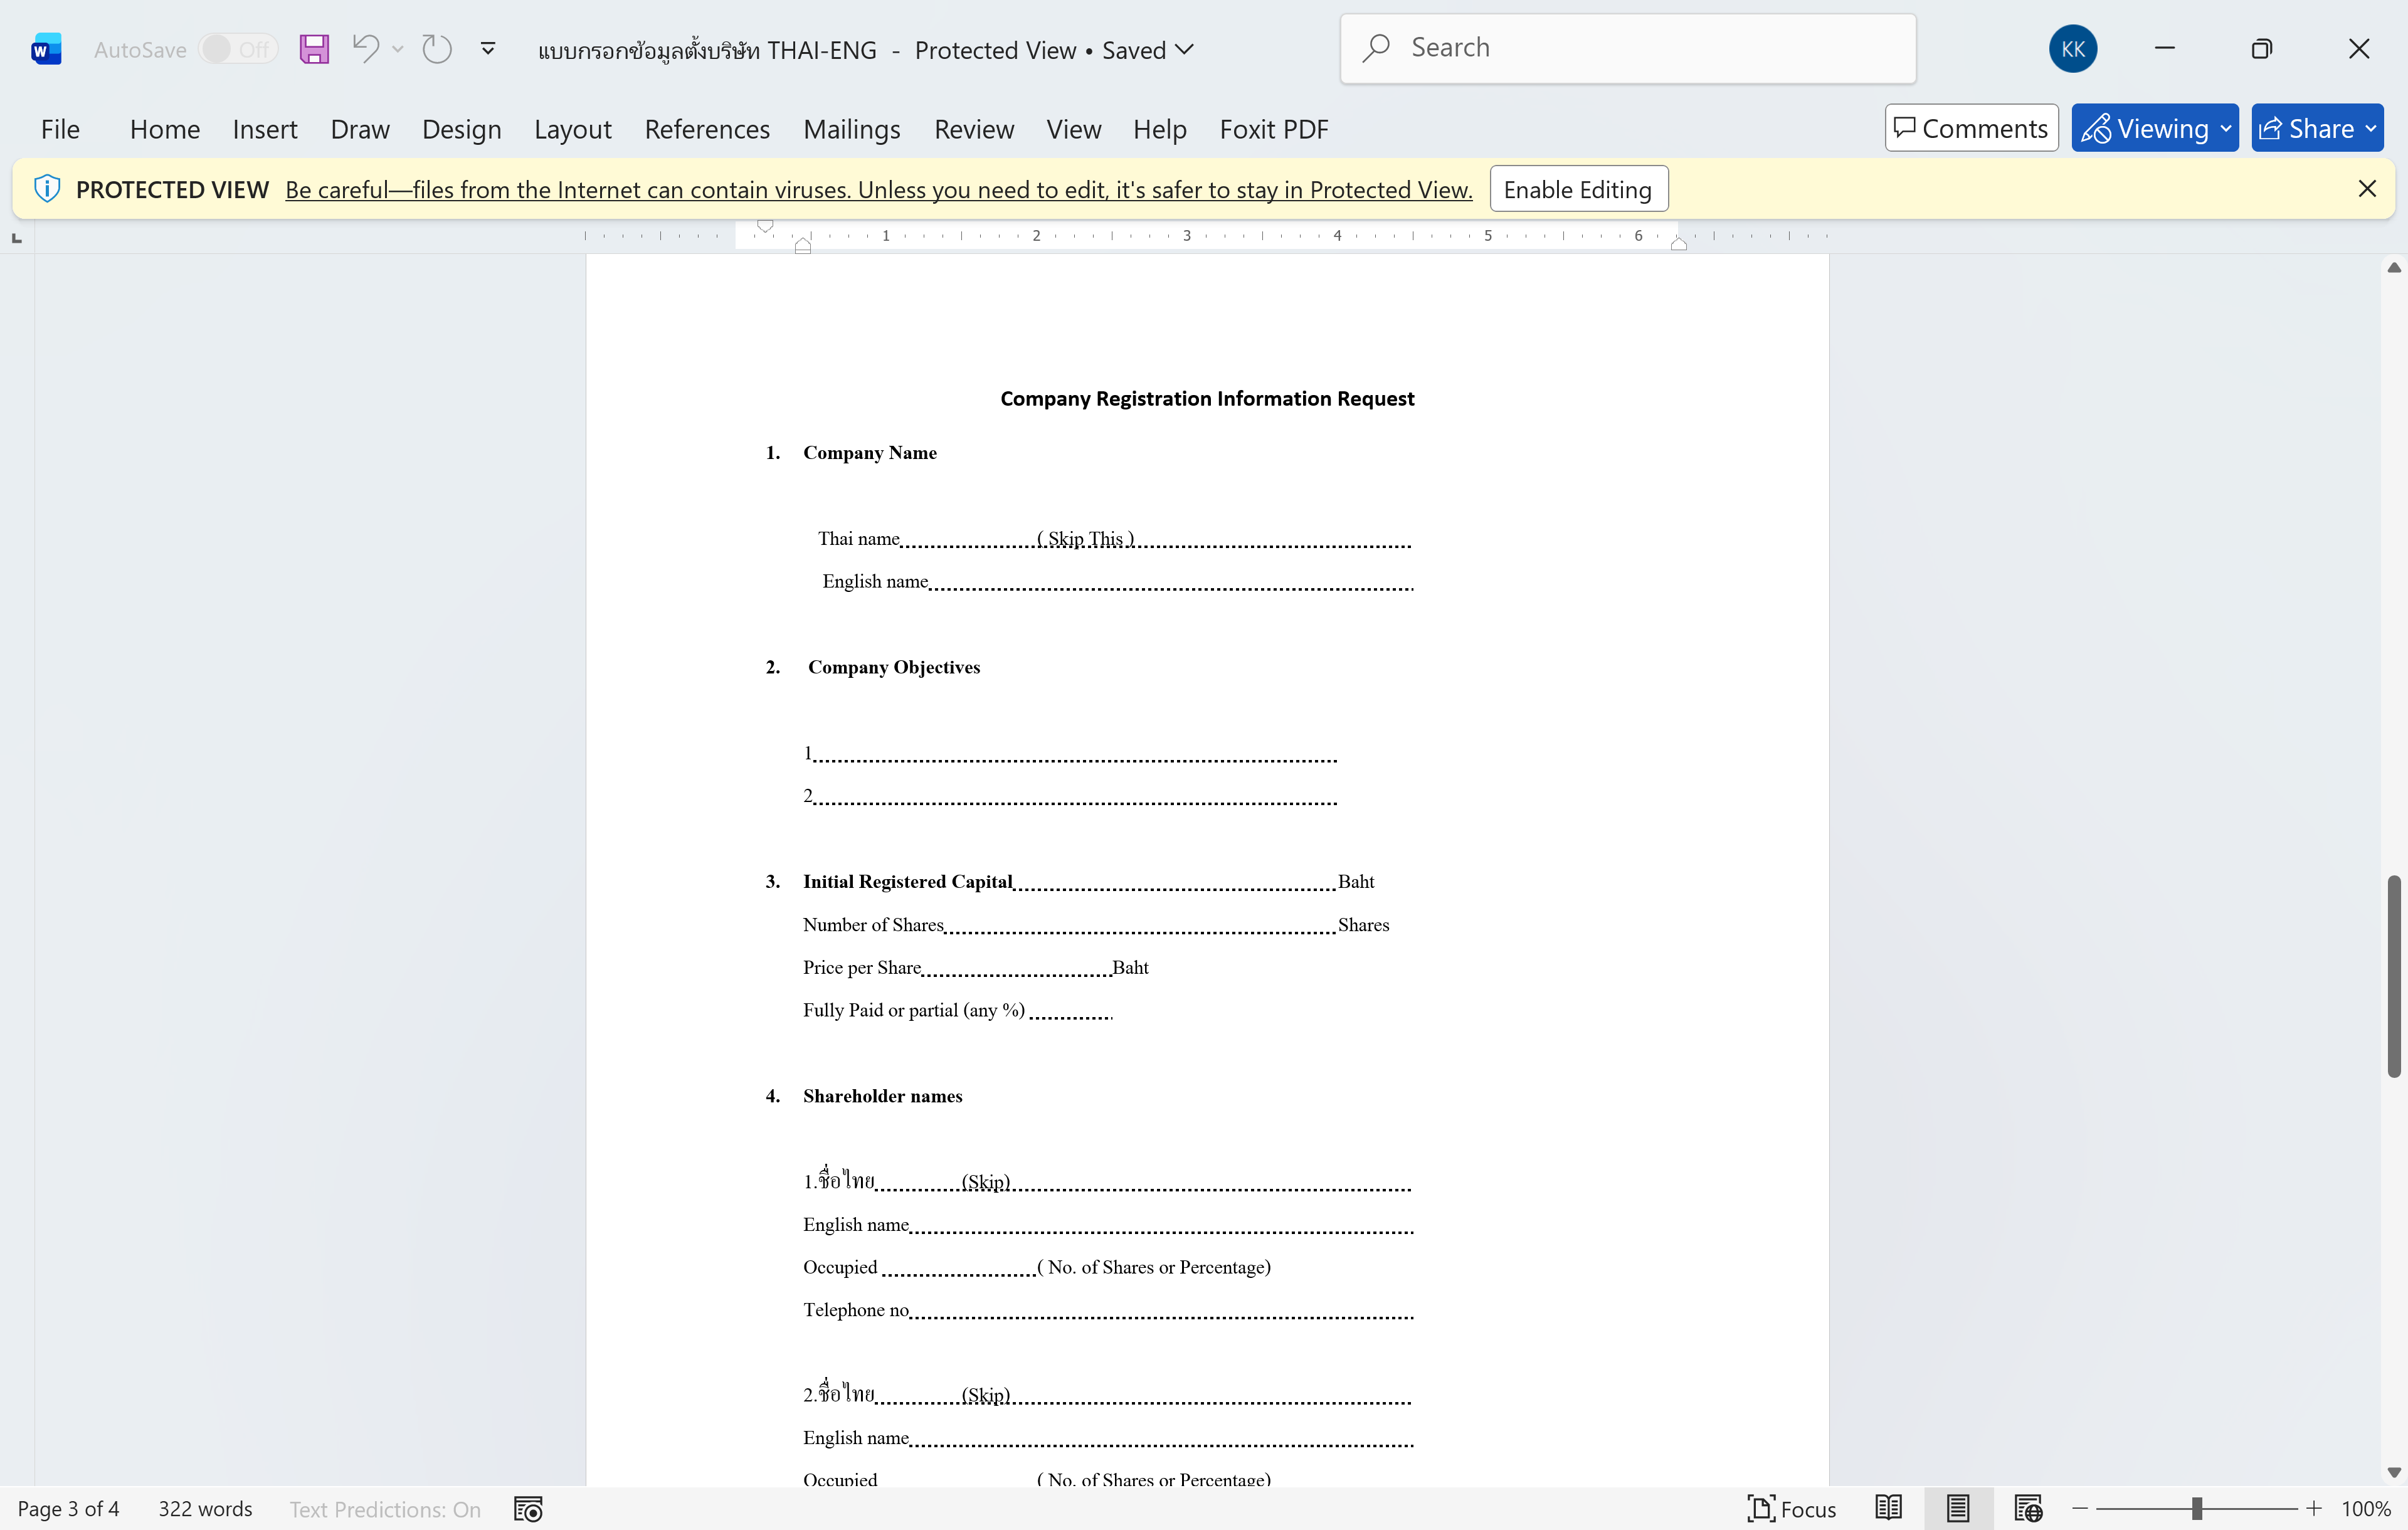Select the Print Layout view icon
2408x1530 pixels.
pos(1957,1508)
